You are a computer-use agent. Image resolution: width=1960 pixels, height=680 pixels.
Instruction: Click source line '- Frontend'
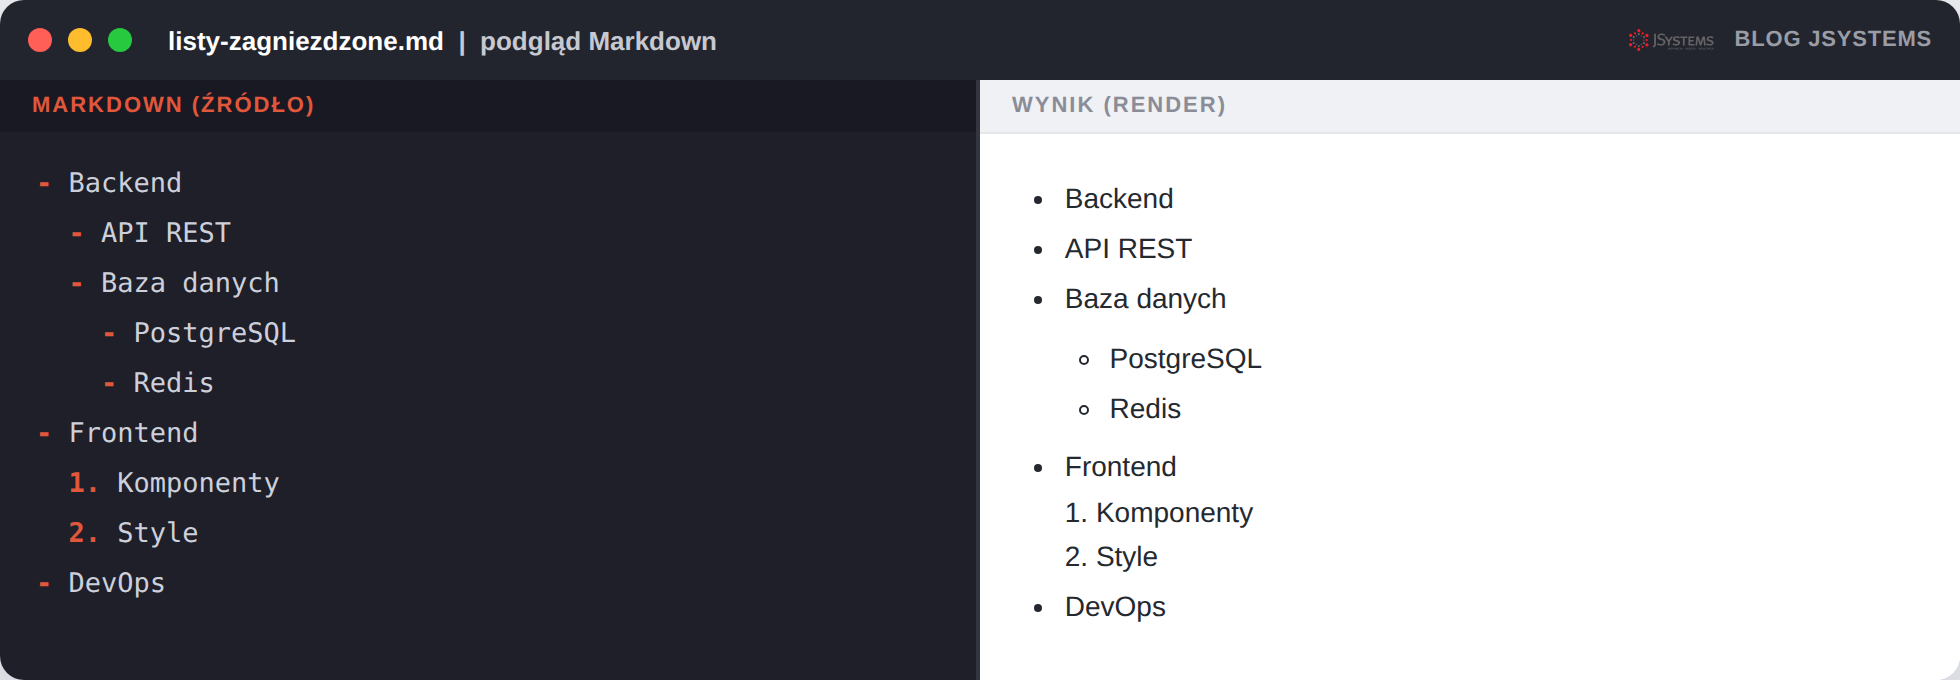tap(118, 433)
